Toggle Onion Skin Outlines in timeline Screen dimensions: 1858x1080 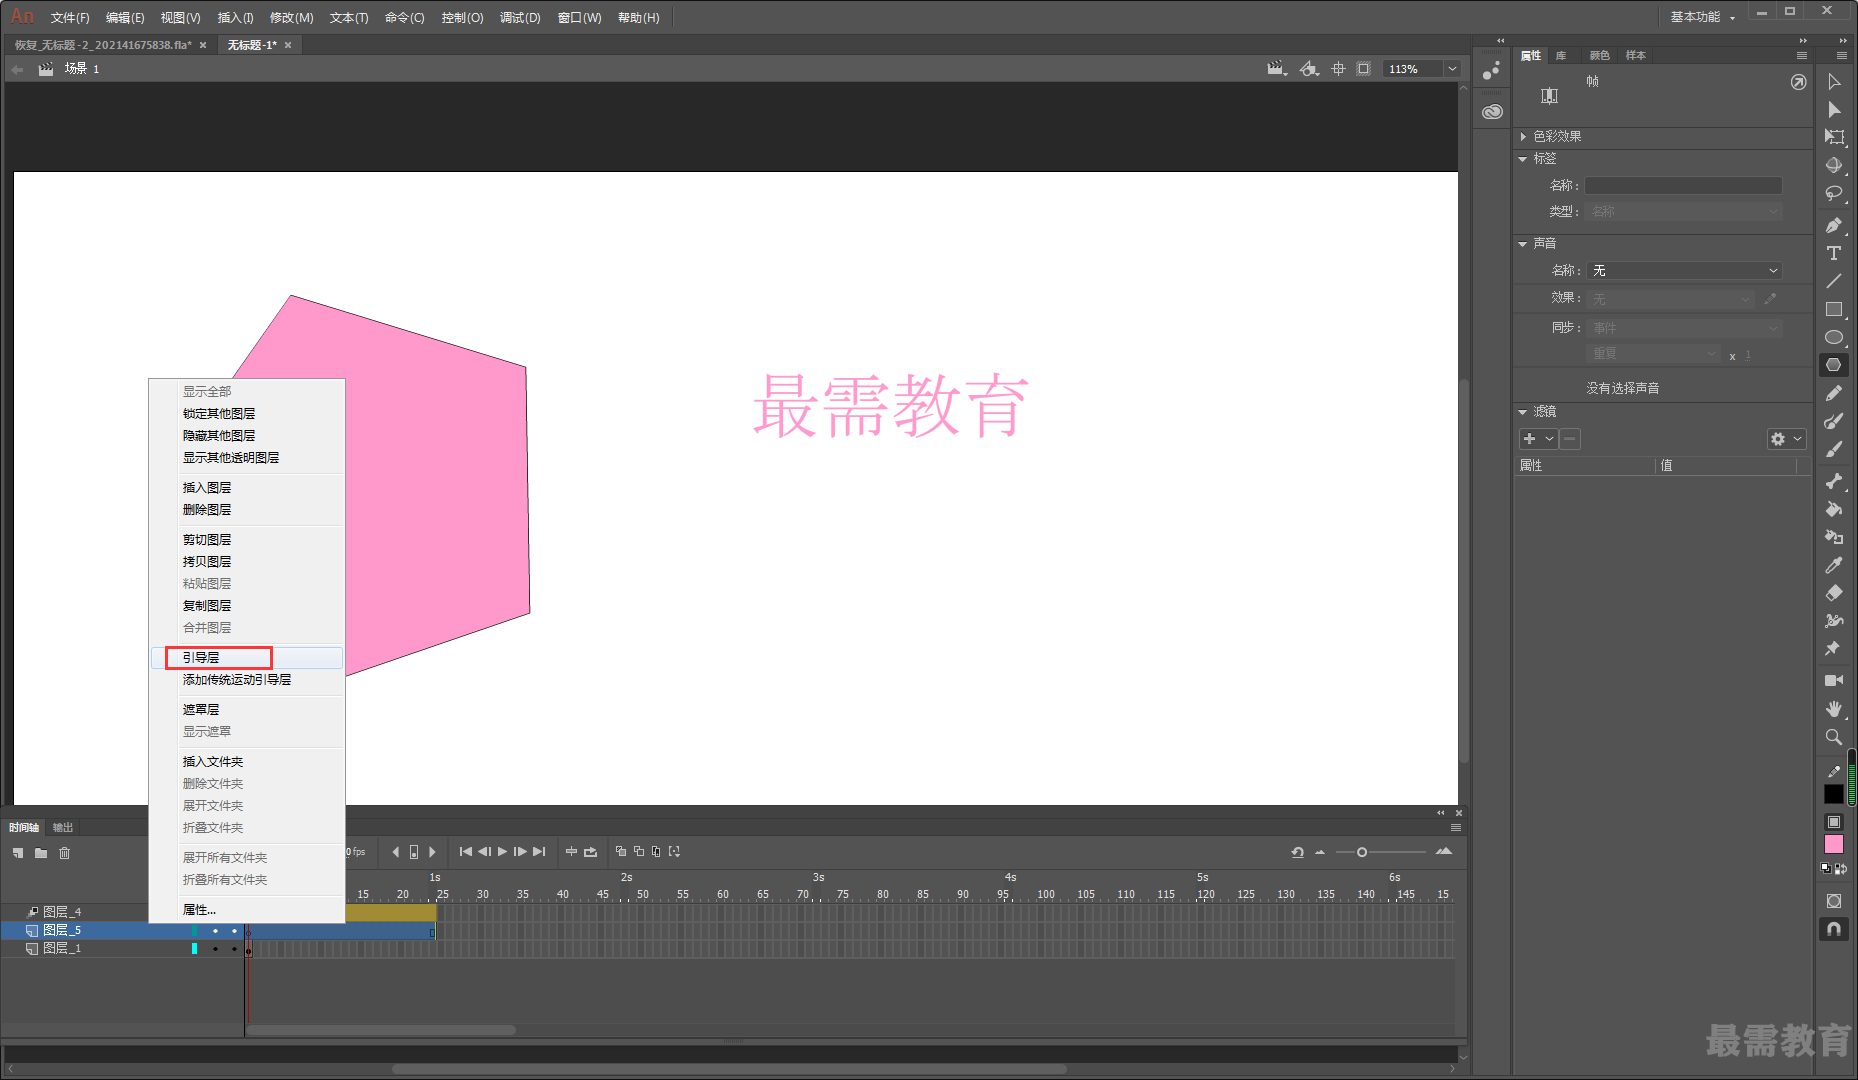pos(639,852)
